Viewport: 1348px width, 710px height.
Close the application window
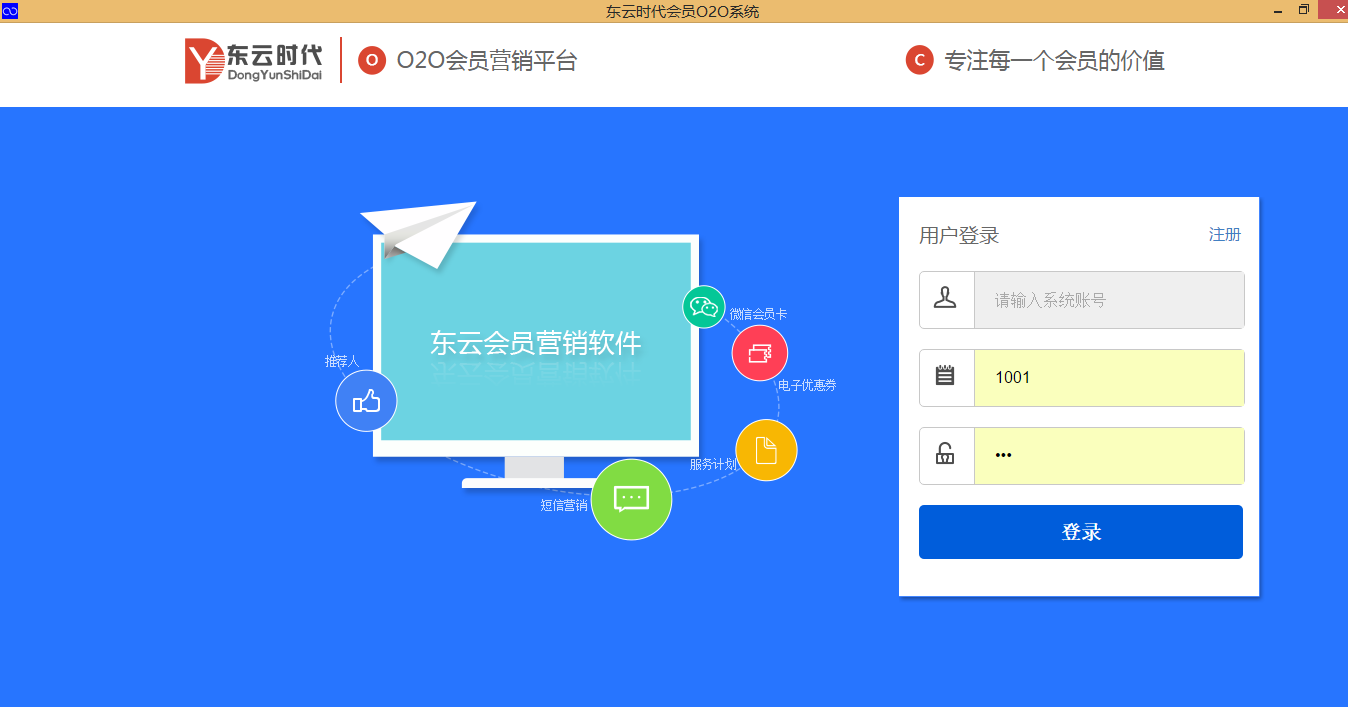1333,11
